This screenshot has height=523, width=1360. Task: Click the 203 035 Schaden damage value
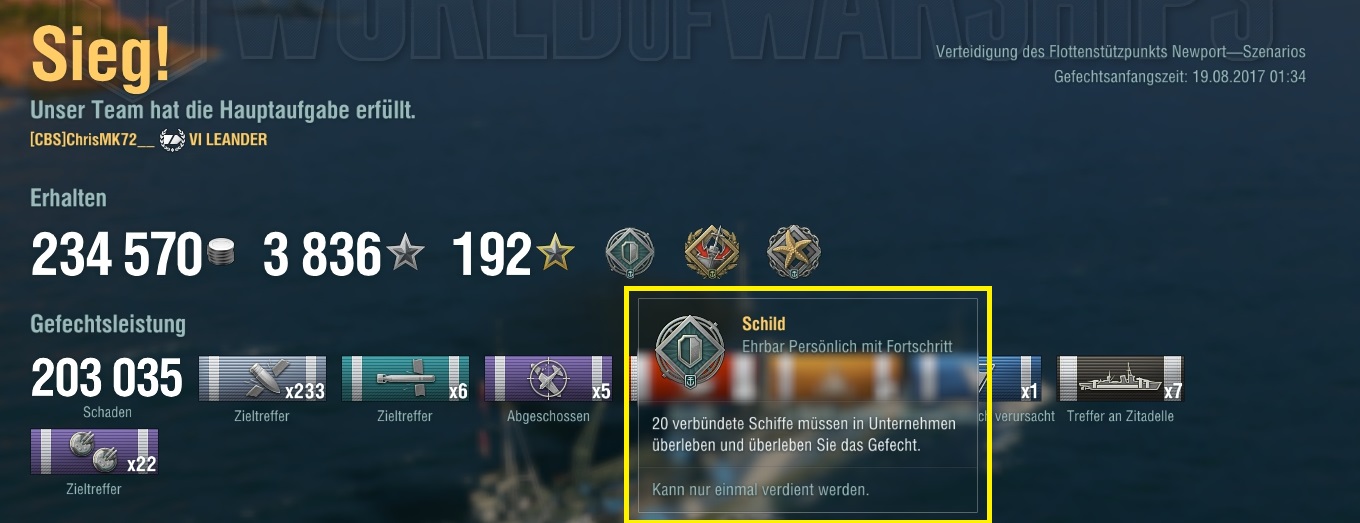(107, 379)
